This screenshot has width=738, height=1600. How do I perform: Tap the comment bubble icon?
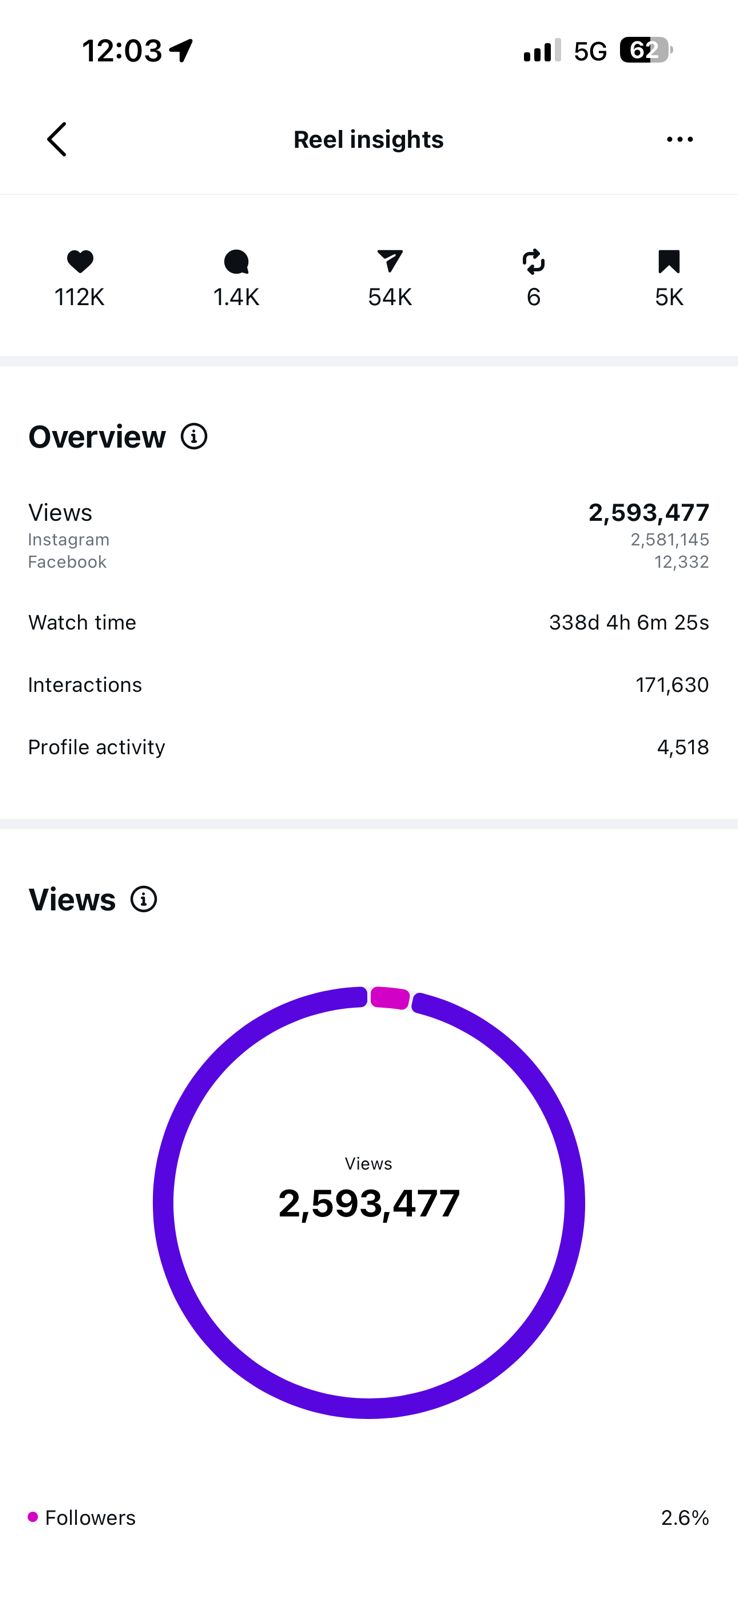pos(236,262)
